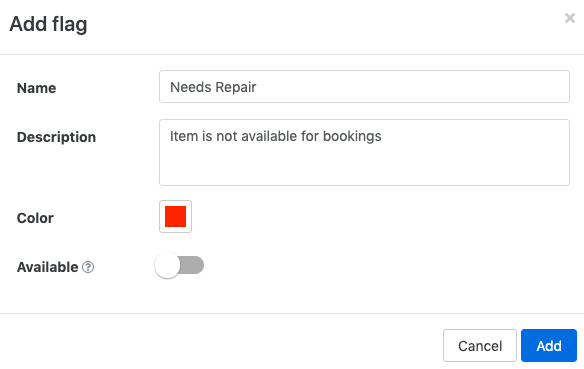The height and width of the screenshot is (369, 584).
Task: Enable the Available toggle switch
Action: click(179, 265)
